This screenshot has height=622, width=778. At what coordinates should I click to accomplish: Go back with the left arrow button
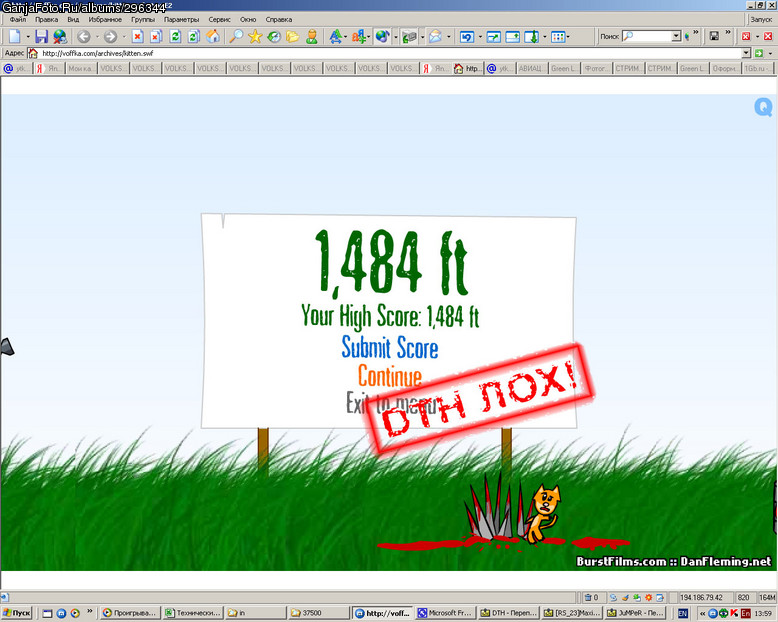click(84, 37)
